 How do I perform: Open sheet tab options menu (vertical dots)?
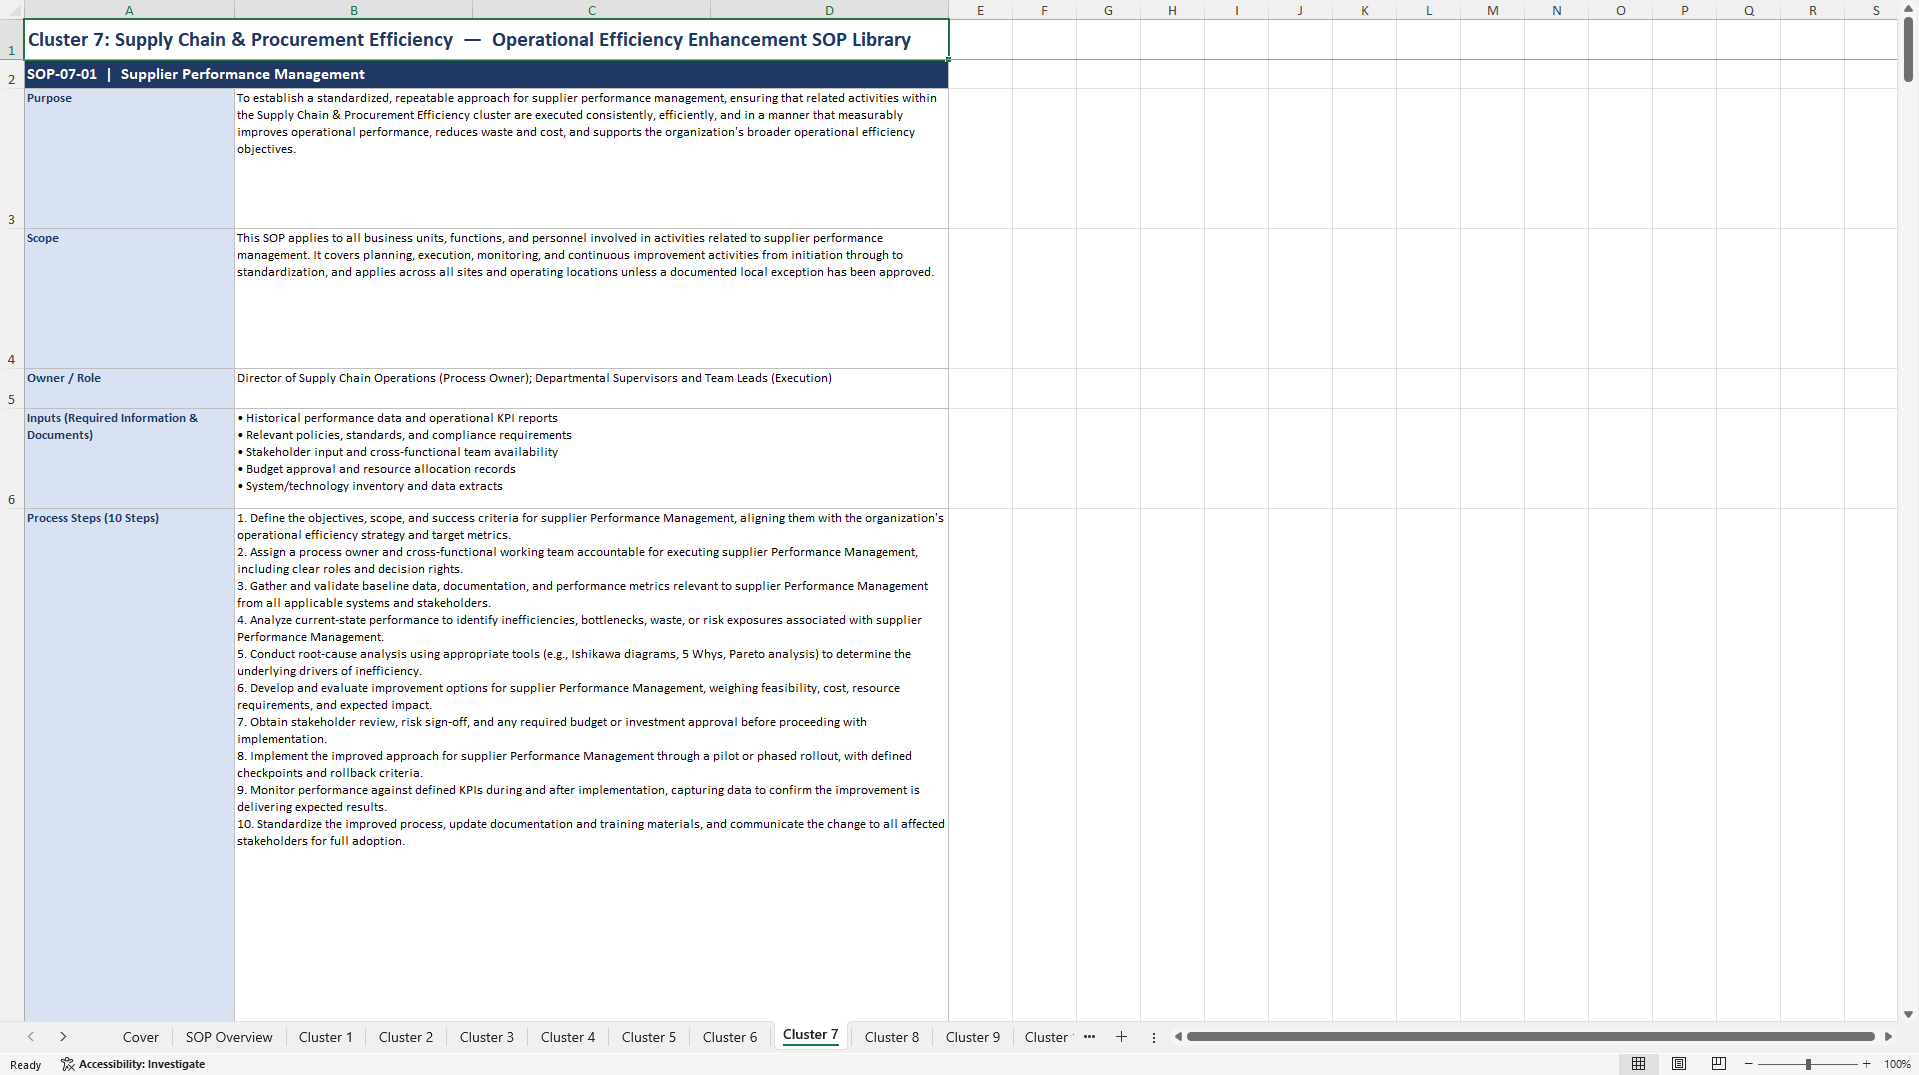[1154, 1037]
